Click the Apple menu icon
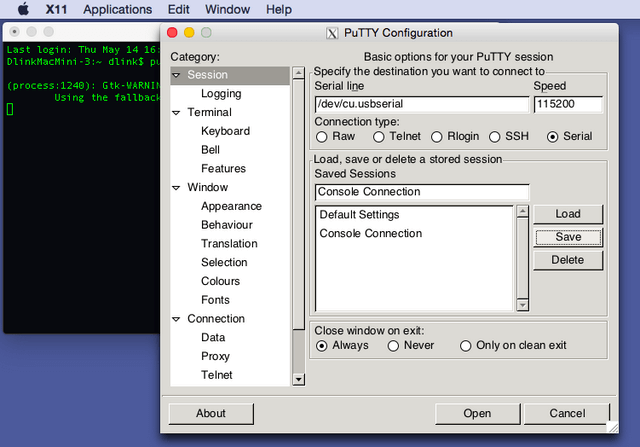Image resolution: width=640 pixels, height=447 pixels. 24,9
